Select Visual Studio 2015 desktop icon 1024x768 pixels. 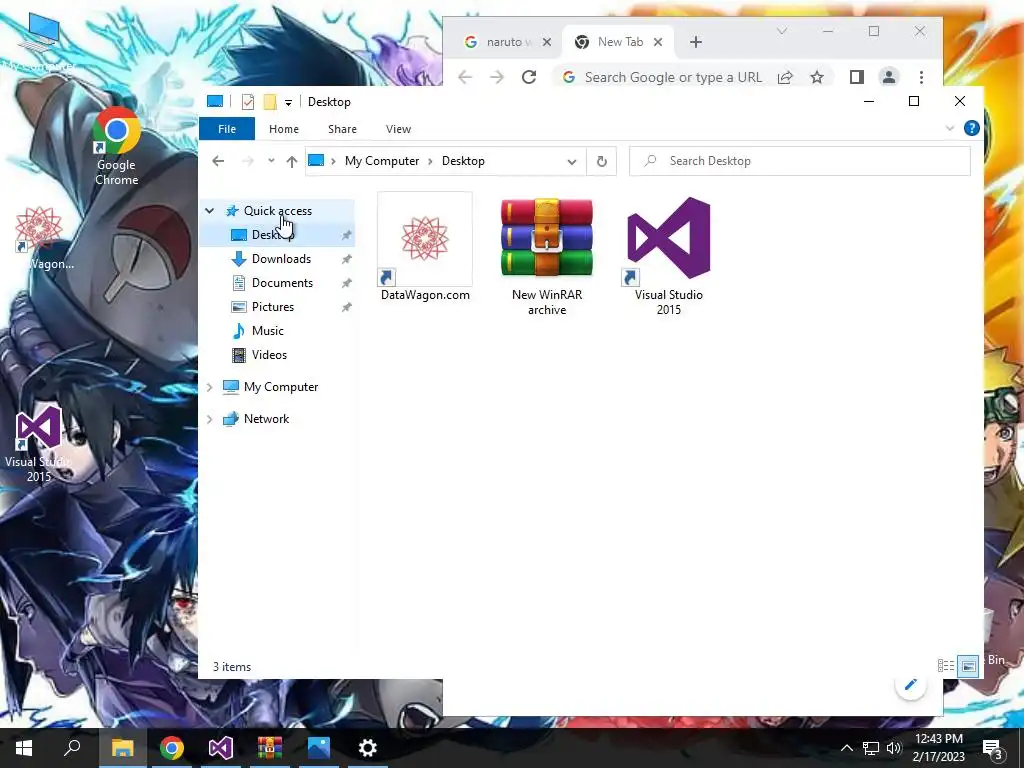pos(39,444)
